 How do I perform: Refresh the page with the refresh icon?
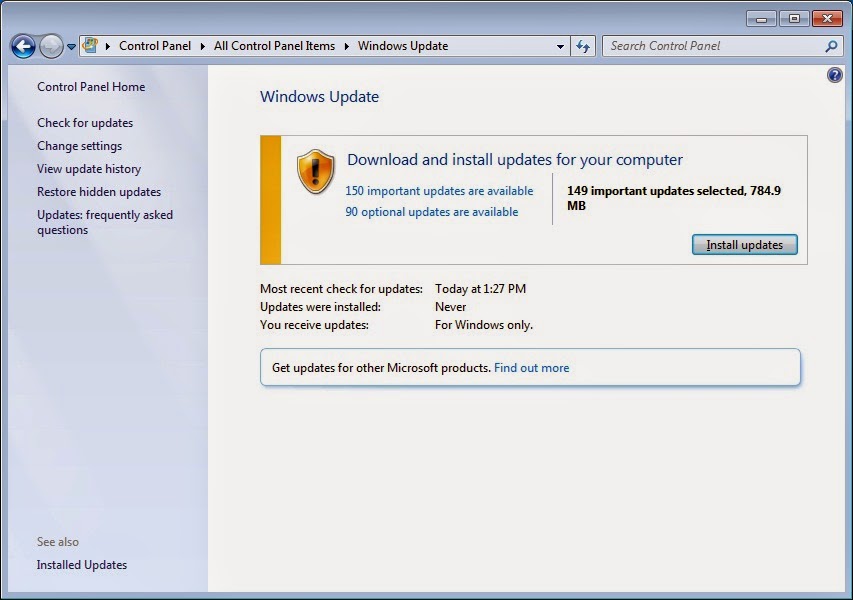coord(583,47)
